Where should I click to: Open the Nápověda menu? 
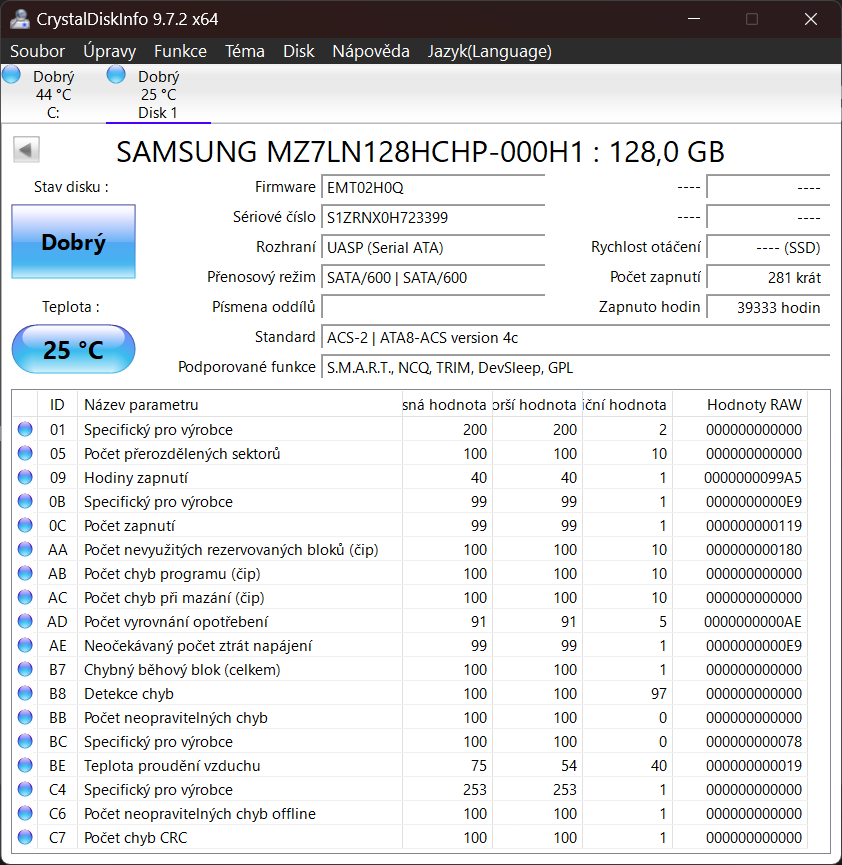click(371, 51)
